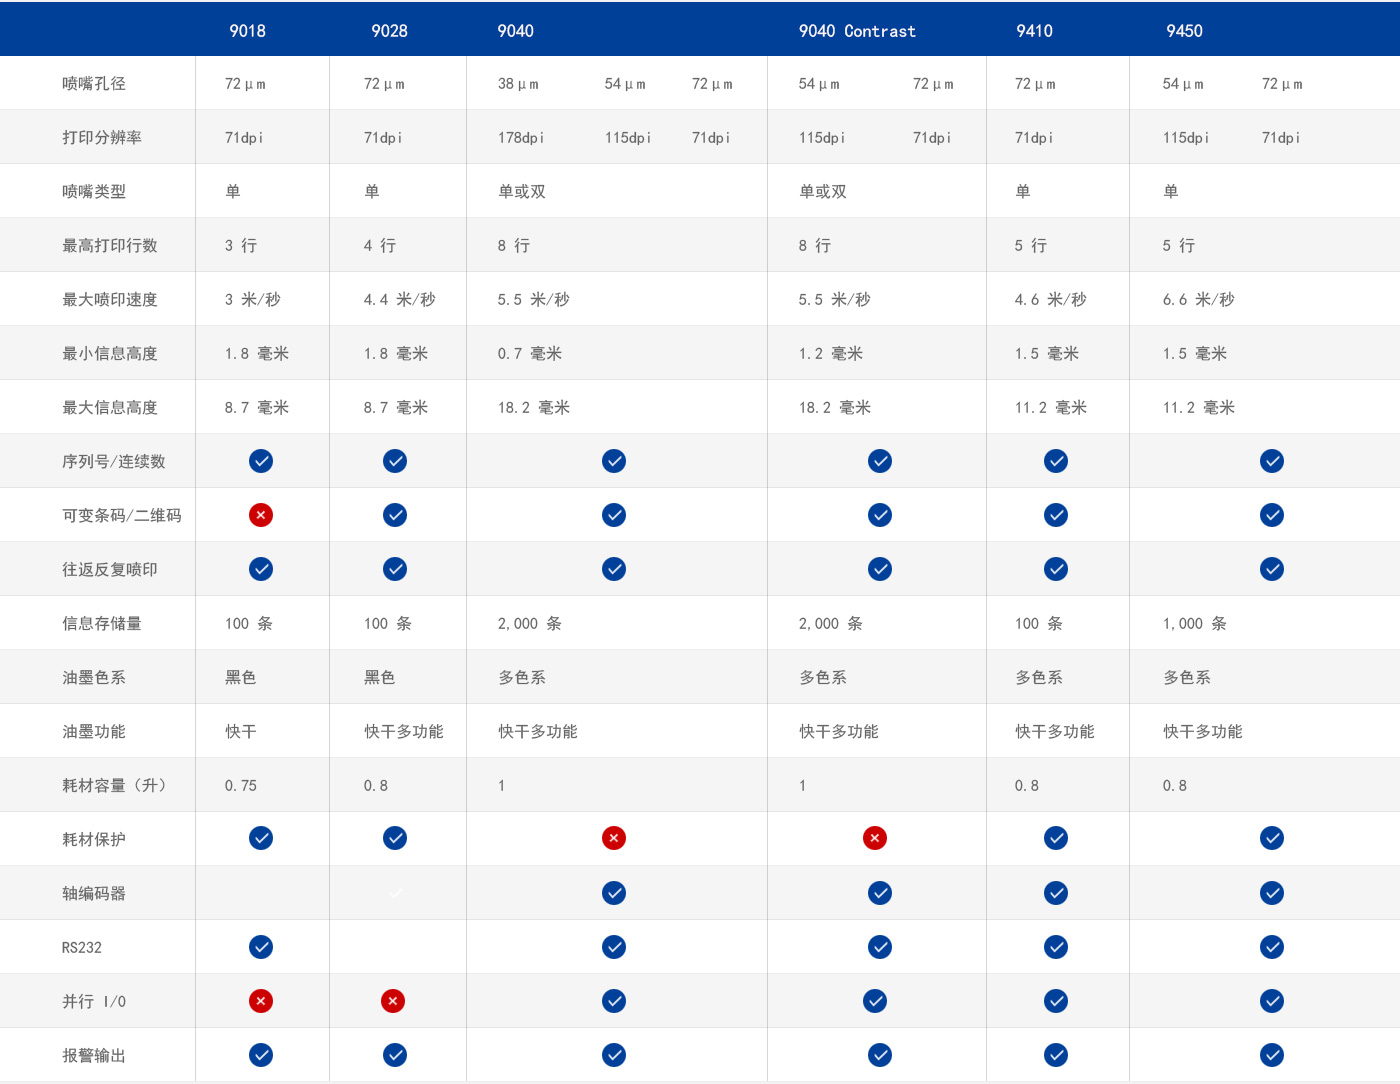Viewport: 1400px width, 1084px height.
Task: Click the 6.6 米/秒 speed value
Action: pos(1198,300)
